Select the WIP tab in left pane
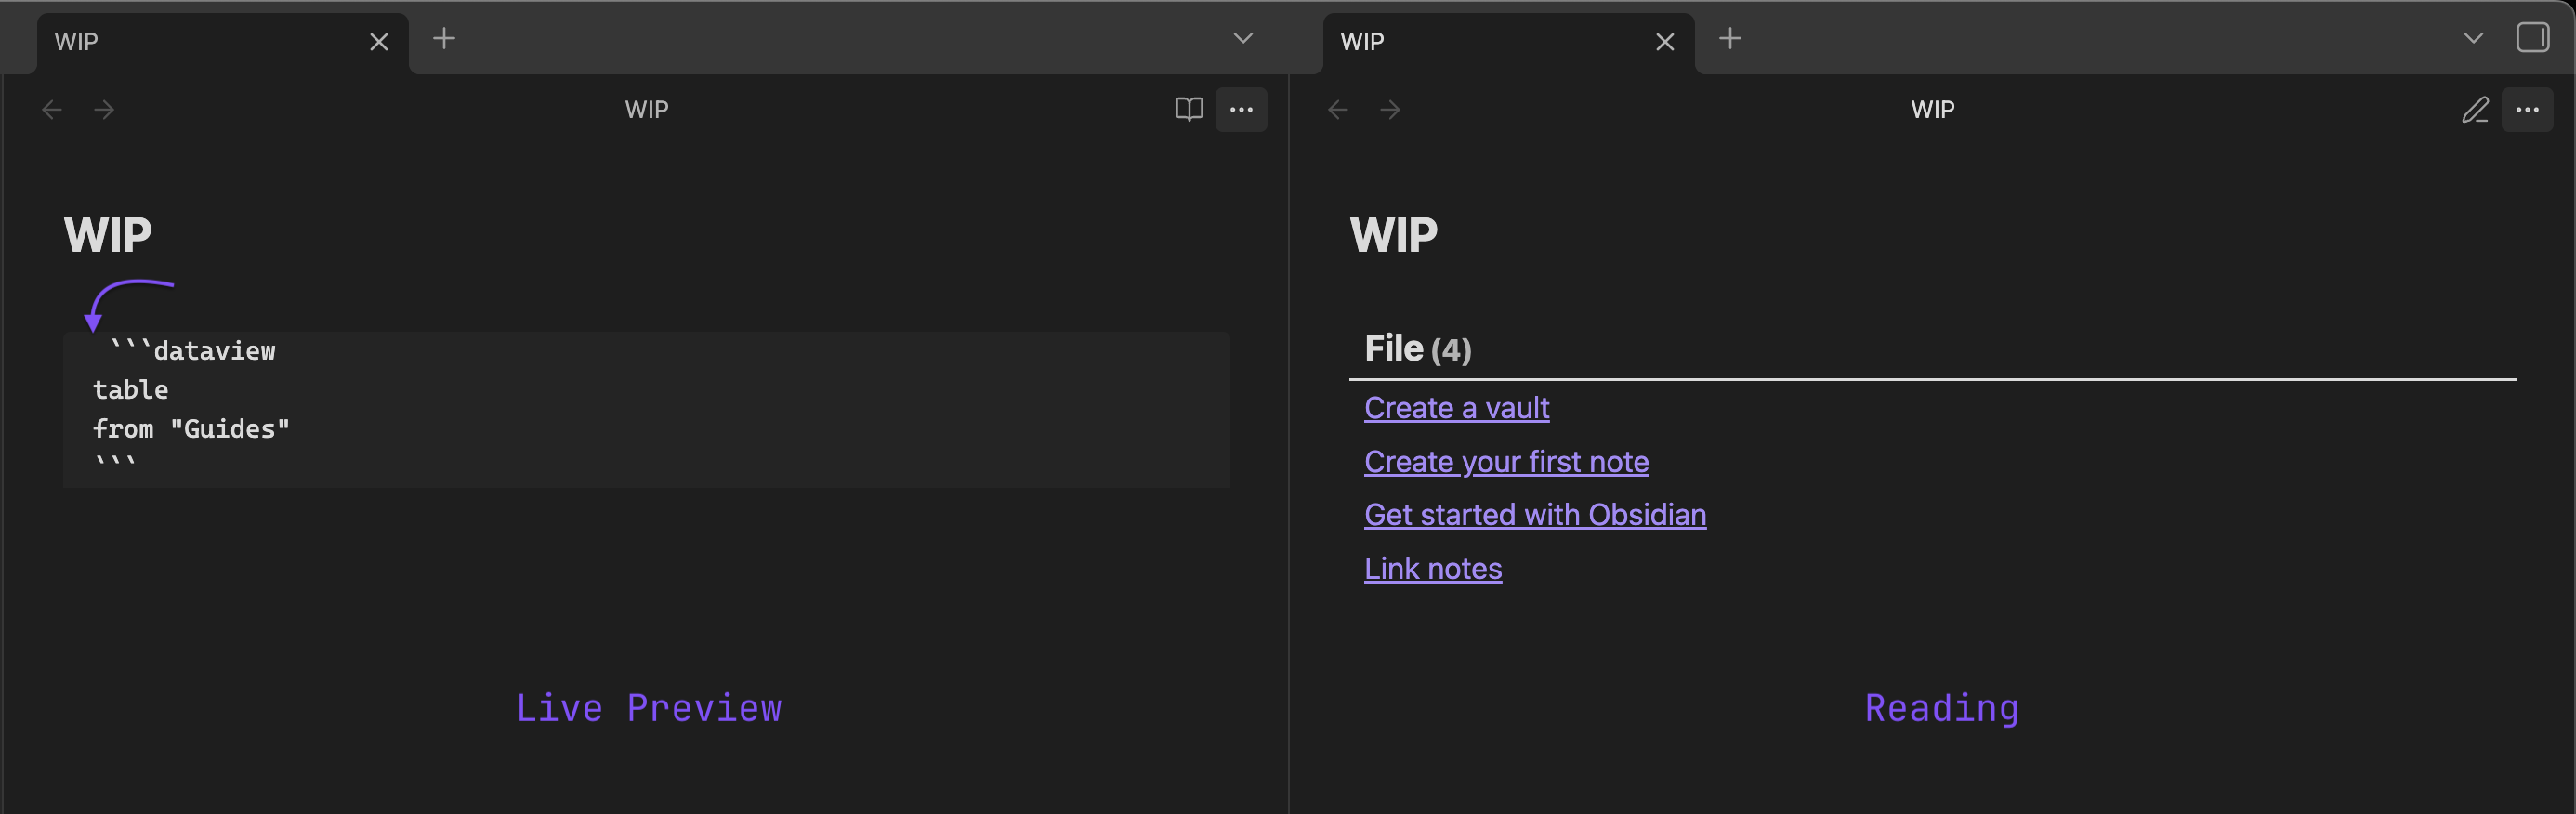Image resolution: width=2576 pixels, height=814 pixels. pyautogui.click(x=200, y=42)
